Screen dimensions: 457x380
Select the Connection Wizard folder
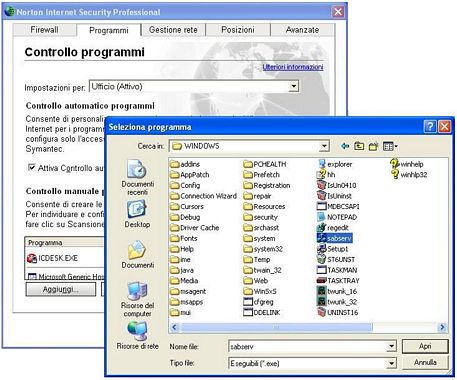tap(203, 196)
